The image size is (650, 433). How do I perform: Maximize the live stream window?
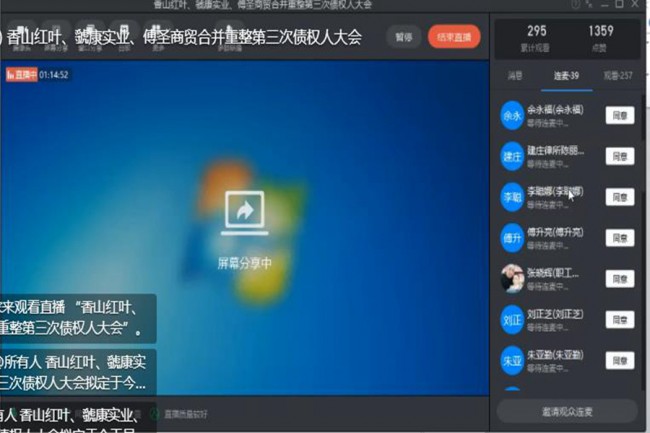tap(619, 4)
